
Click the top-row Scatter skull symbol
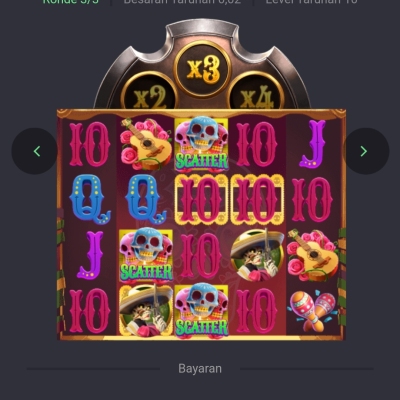point(201,144)
